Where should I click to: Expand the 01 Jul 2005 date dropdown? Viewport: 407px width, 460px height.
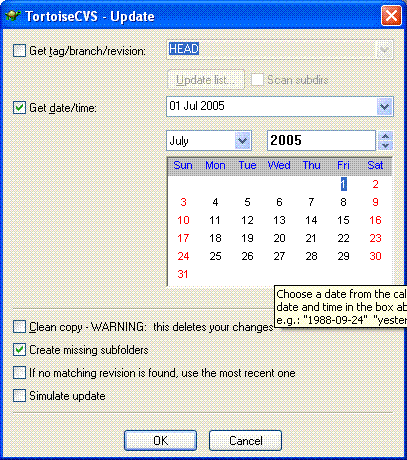pyautogui.click(x=384, y=107)
